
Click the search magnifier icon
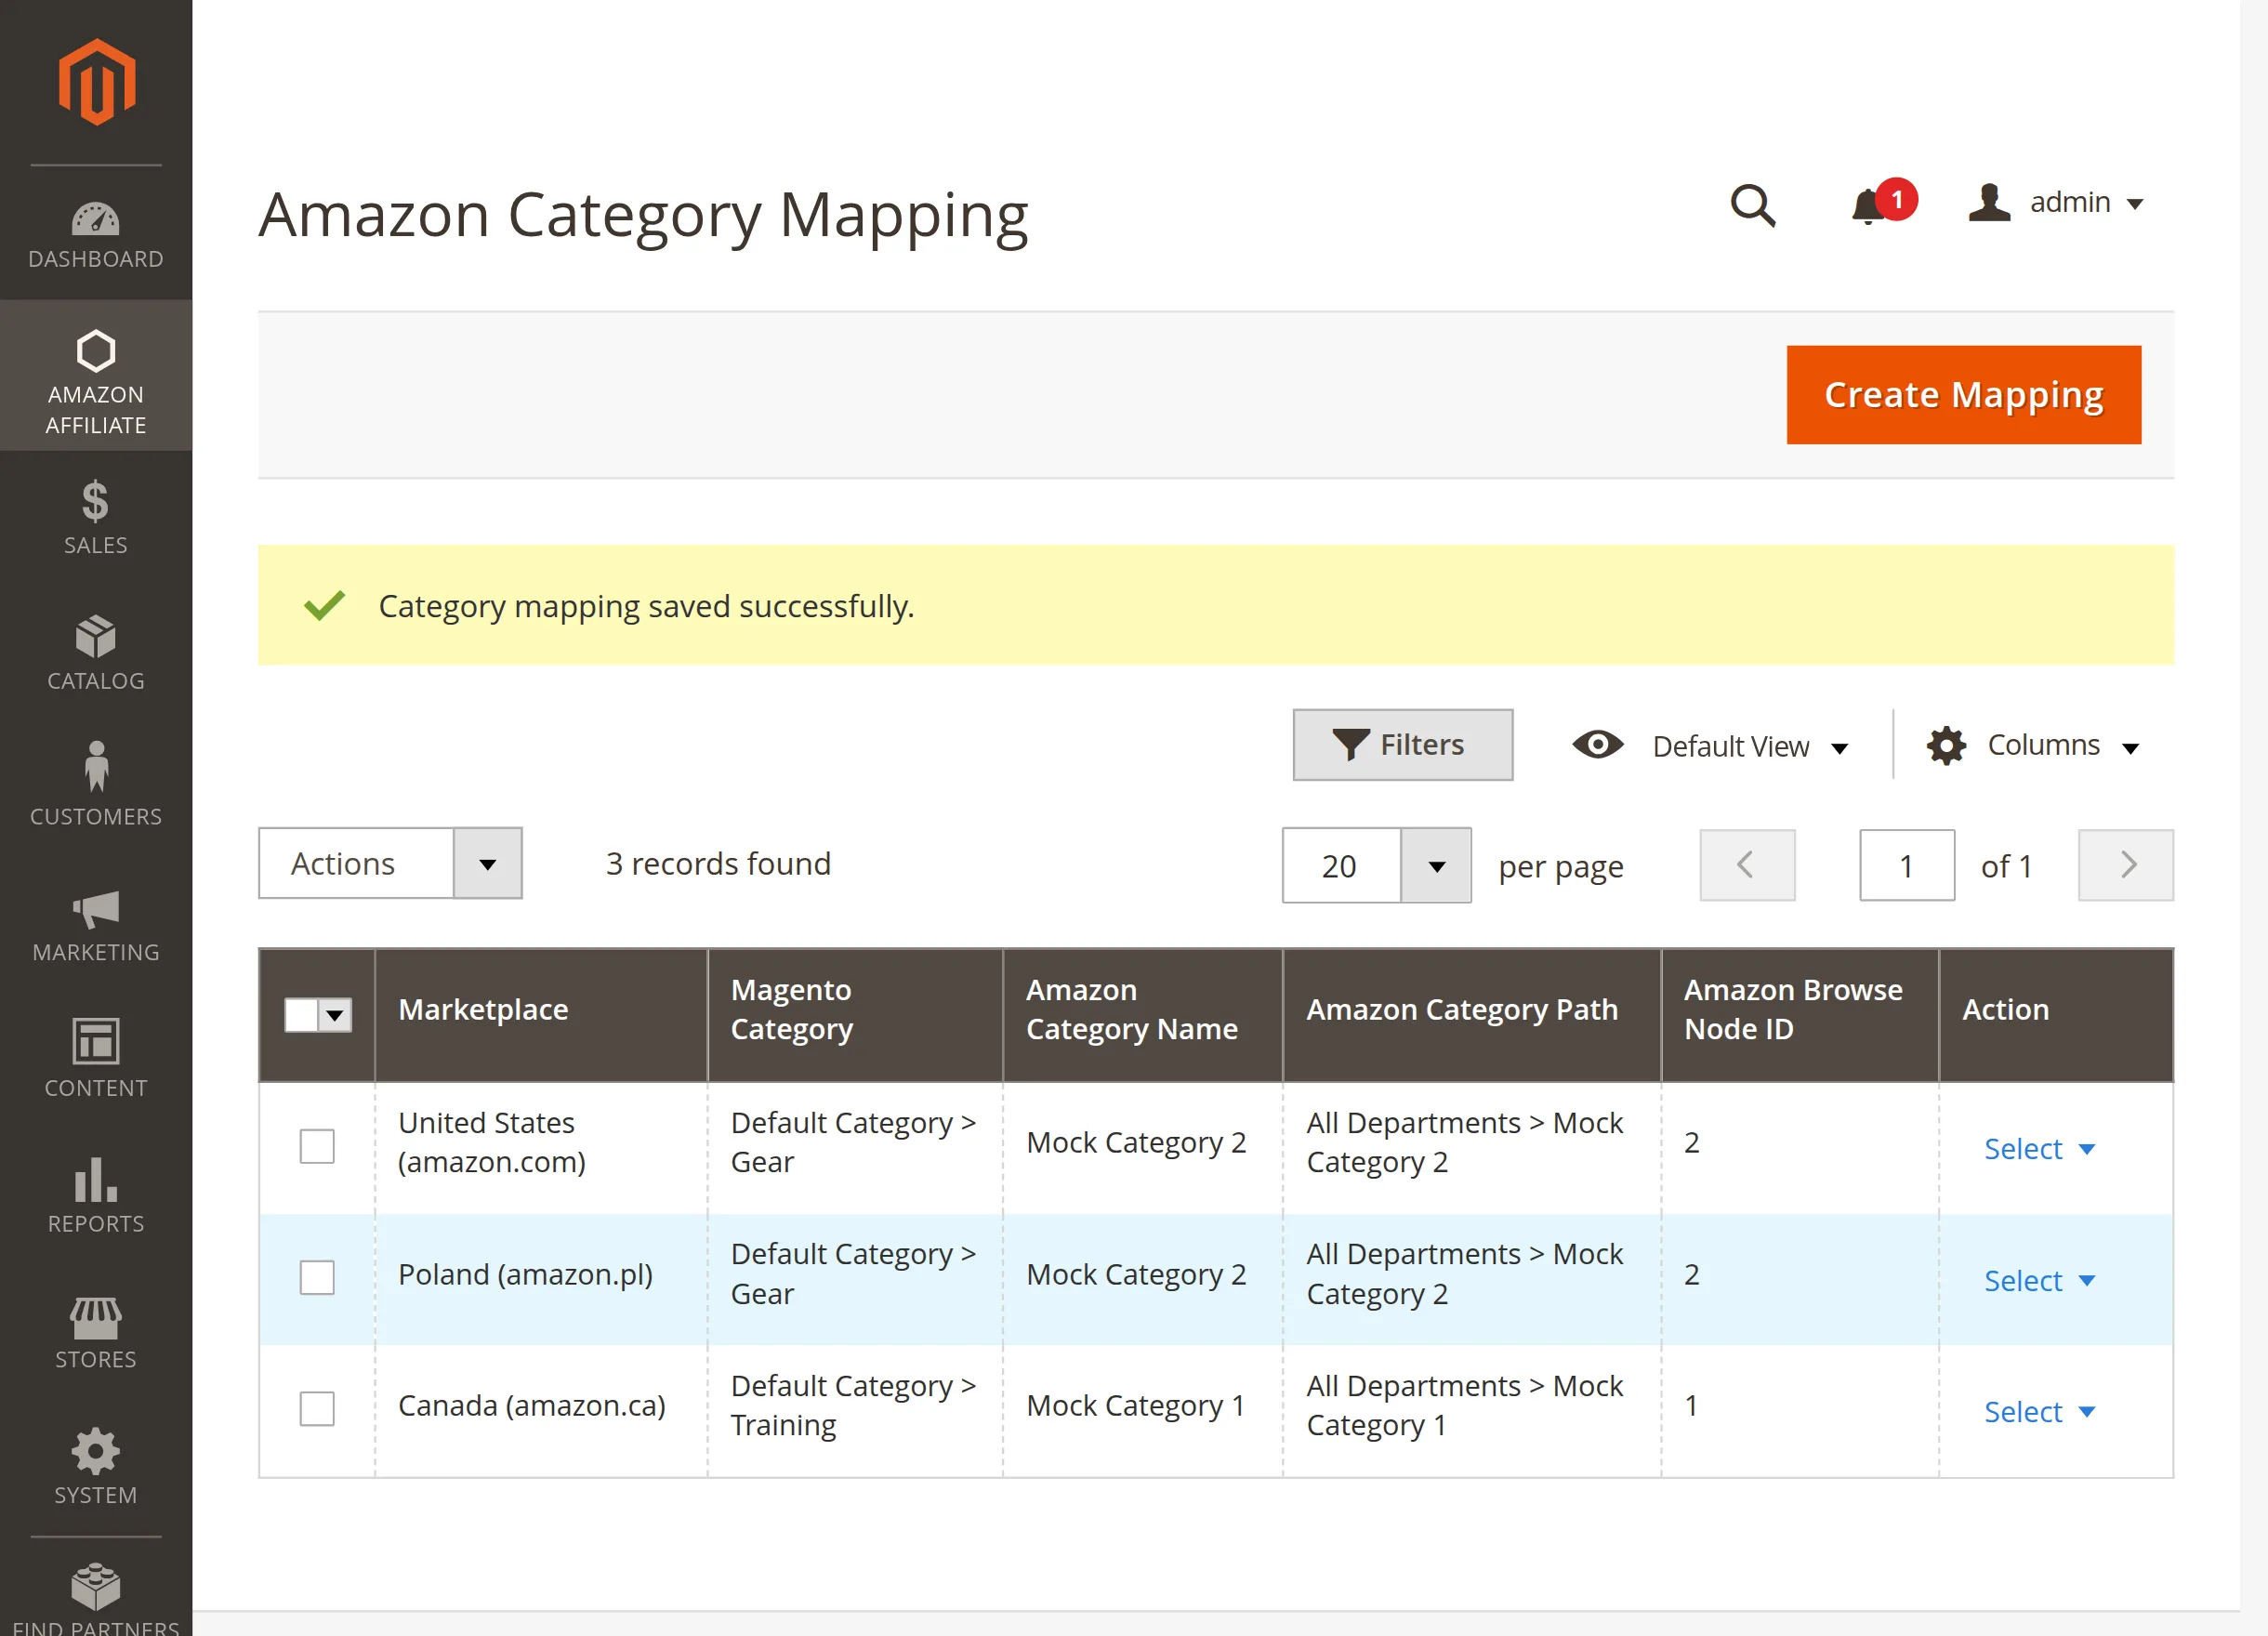point(1753,205)
